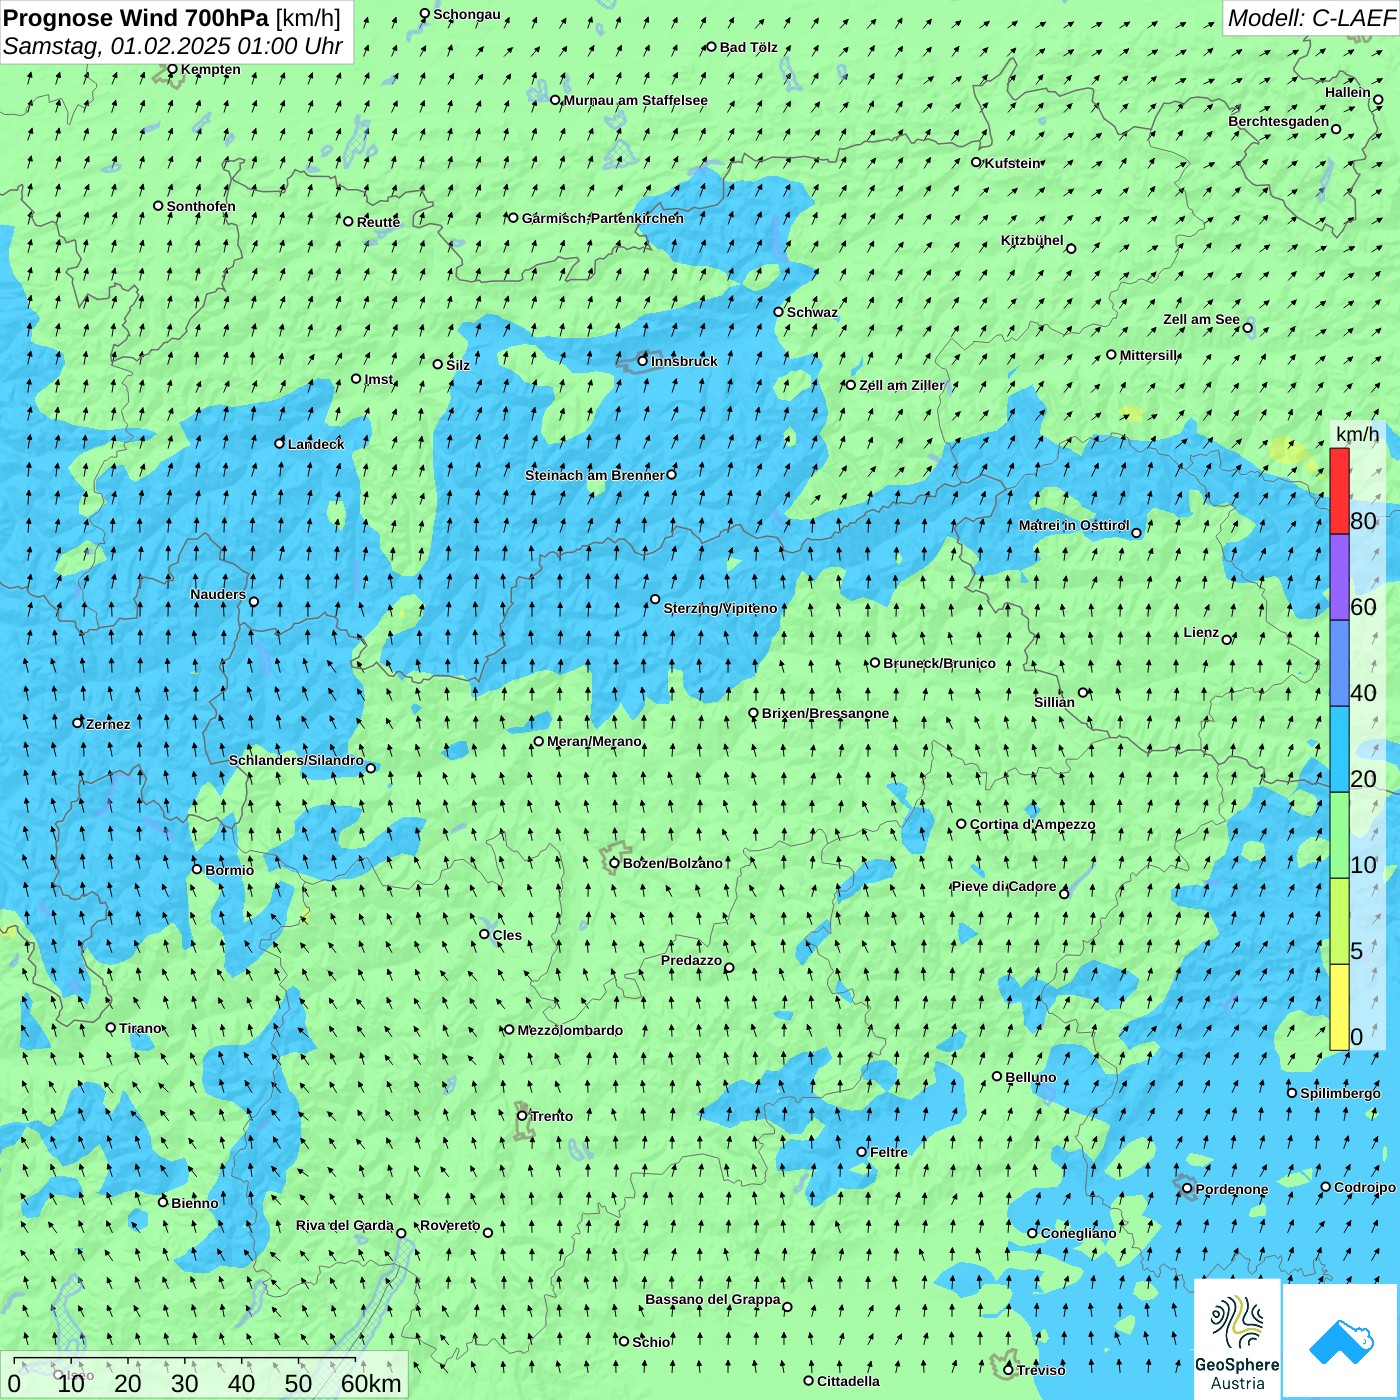1400x1400 pixels.
Task: Click the 'Bienno' label
Action: pos(195,1203)
